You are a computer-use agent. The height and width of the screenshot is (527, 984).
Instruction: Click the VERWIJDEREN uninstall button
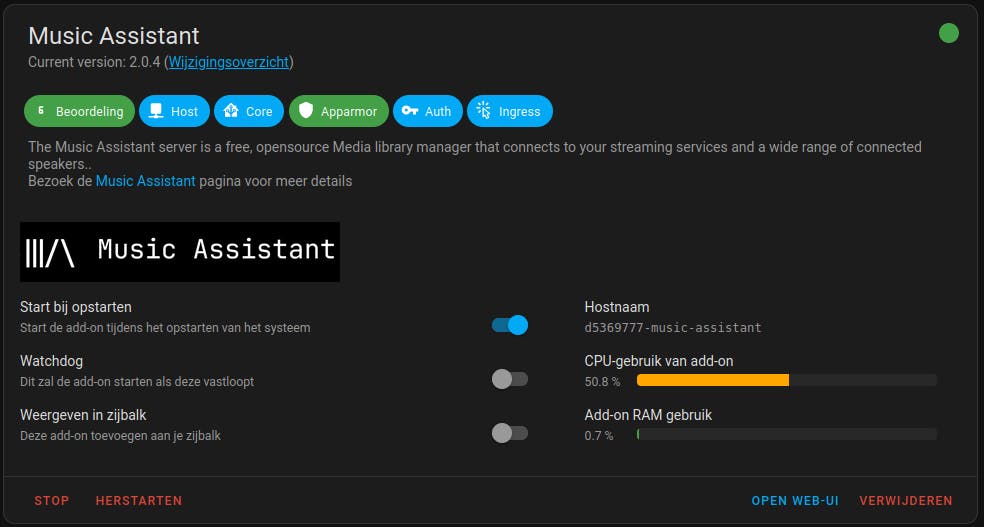click(906, 500)
